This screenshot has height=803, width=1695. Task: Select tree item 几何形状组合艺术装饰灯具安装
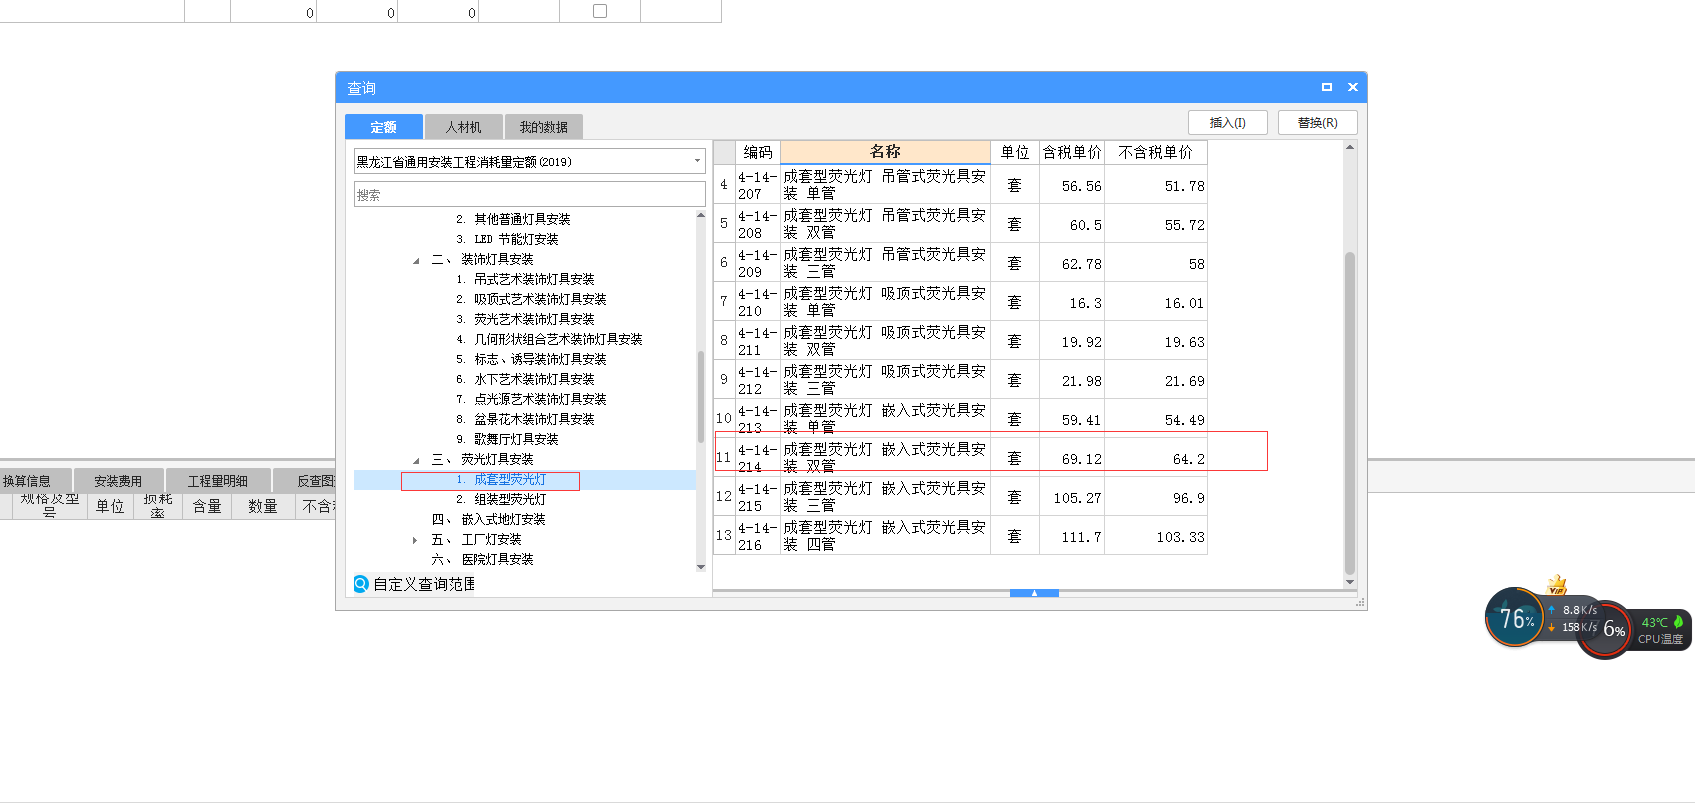558,339
